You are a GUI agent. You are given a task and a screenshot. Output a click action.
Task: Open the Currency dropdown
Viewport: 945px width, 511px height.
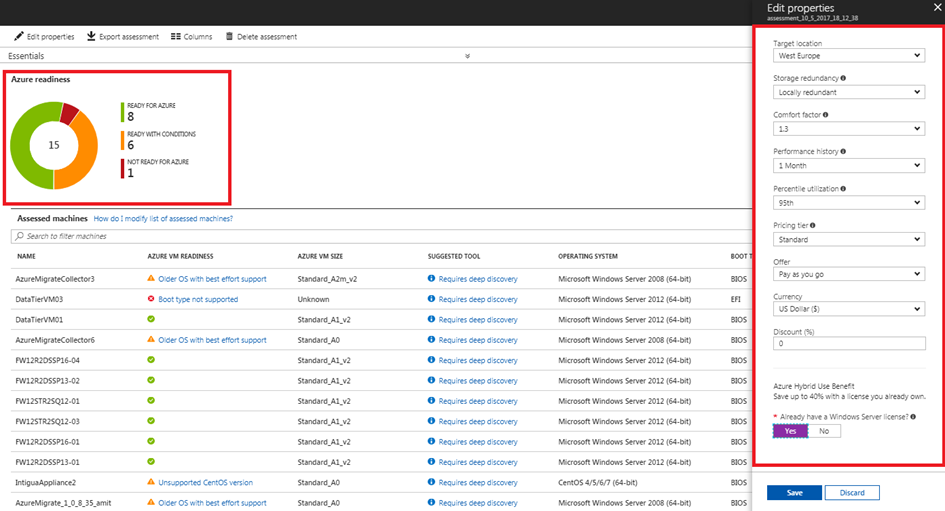pos(849,309)
